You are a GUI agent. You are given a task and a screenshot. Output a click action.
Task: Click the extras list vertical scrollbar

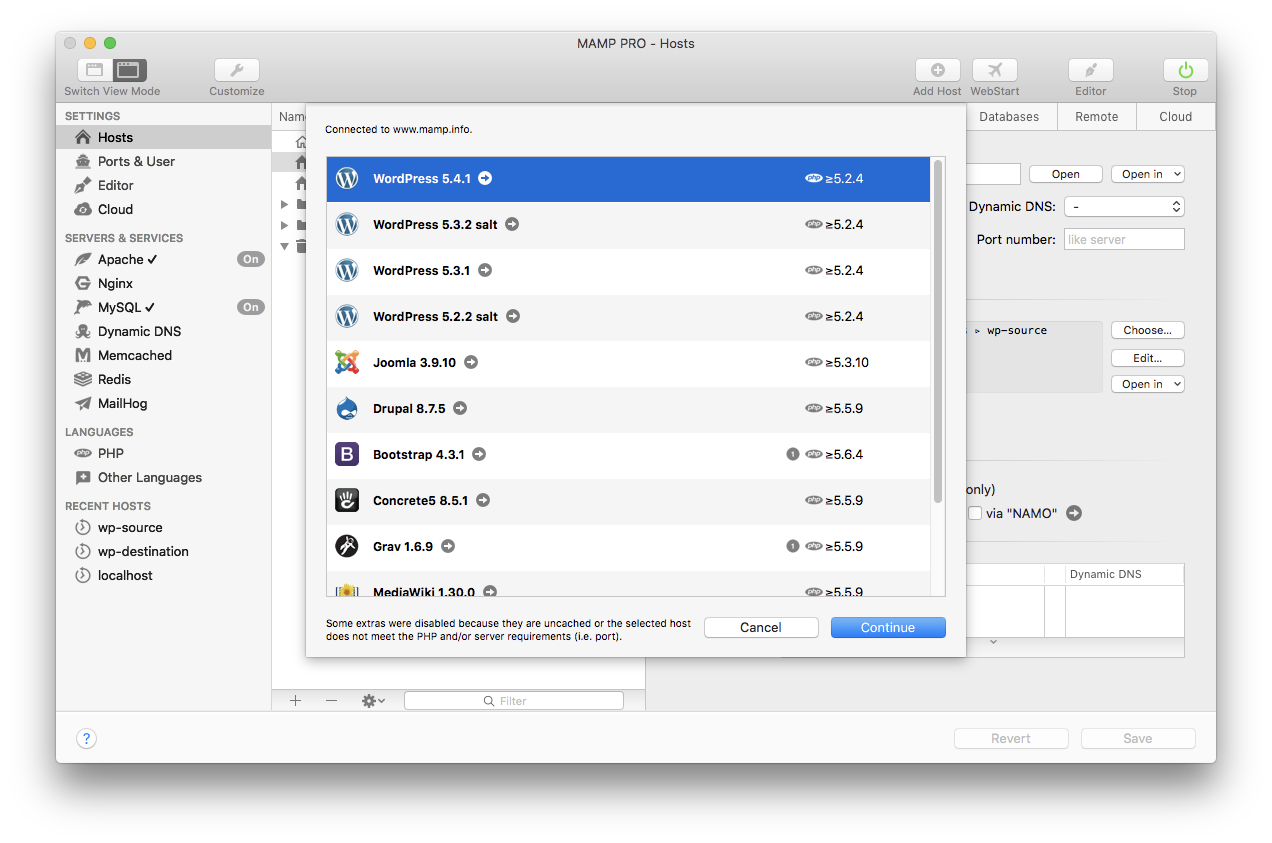938,331
